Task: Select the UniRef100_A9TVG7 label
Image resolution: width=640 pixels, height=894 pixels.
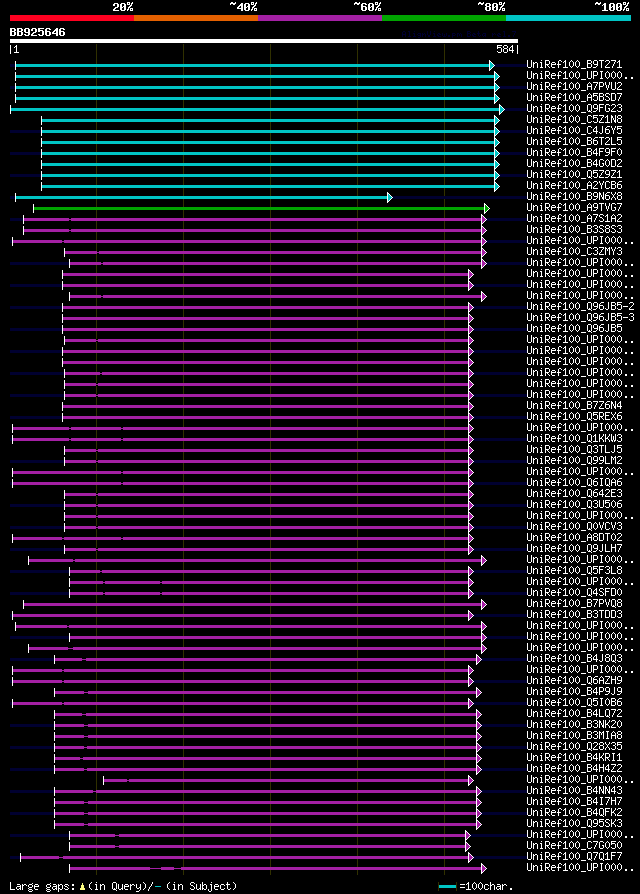Action: (x=574, y=208)
